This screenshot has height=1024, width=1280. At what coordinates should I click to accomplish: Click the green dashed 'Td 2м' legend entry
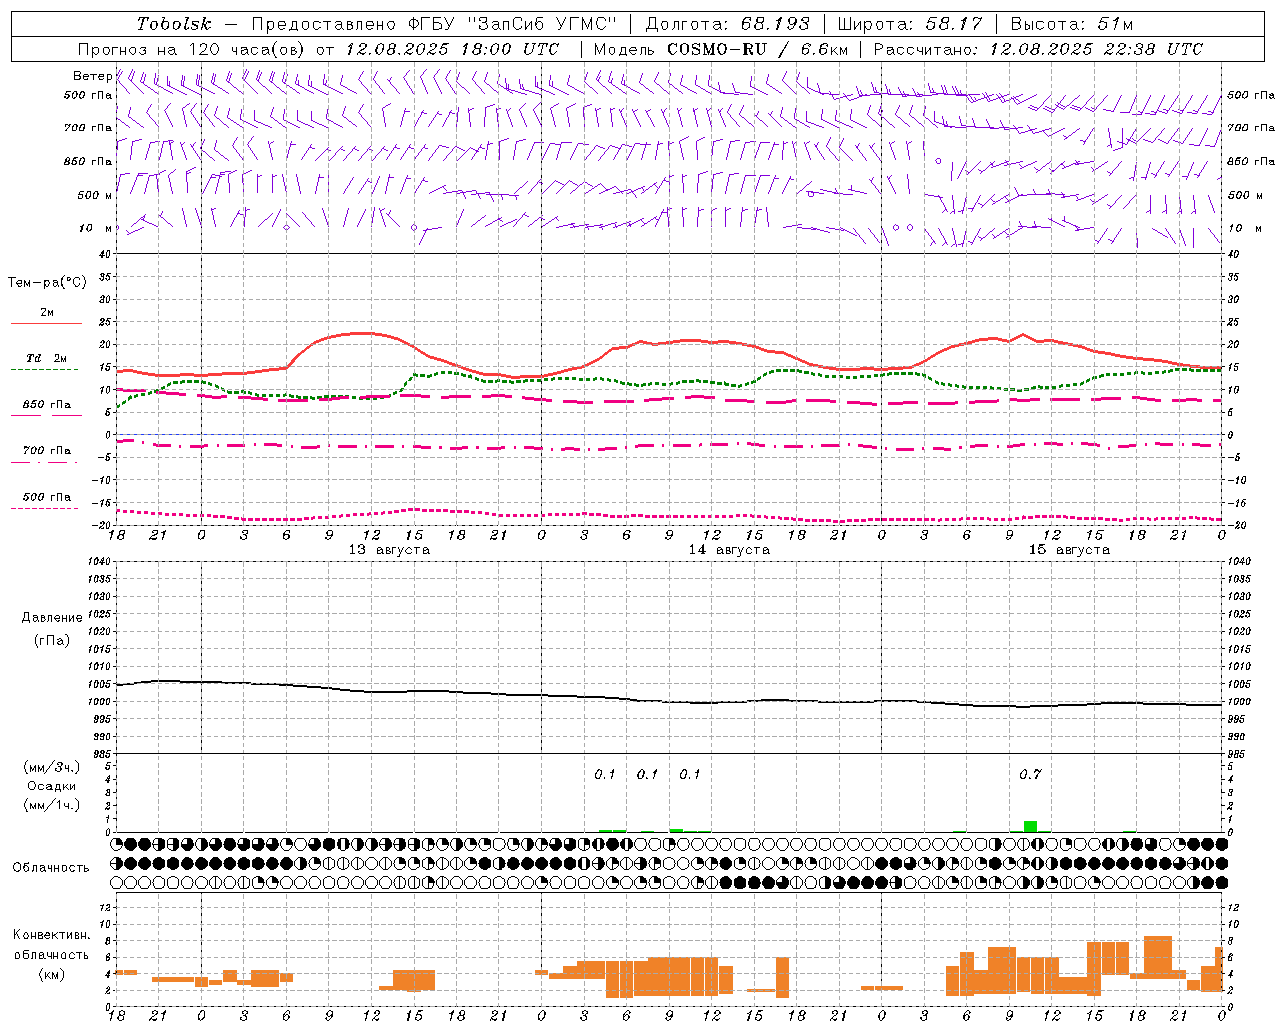[x=46, y=363]
